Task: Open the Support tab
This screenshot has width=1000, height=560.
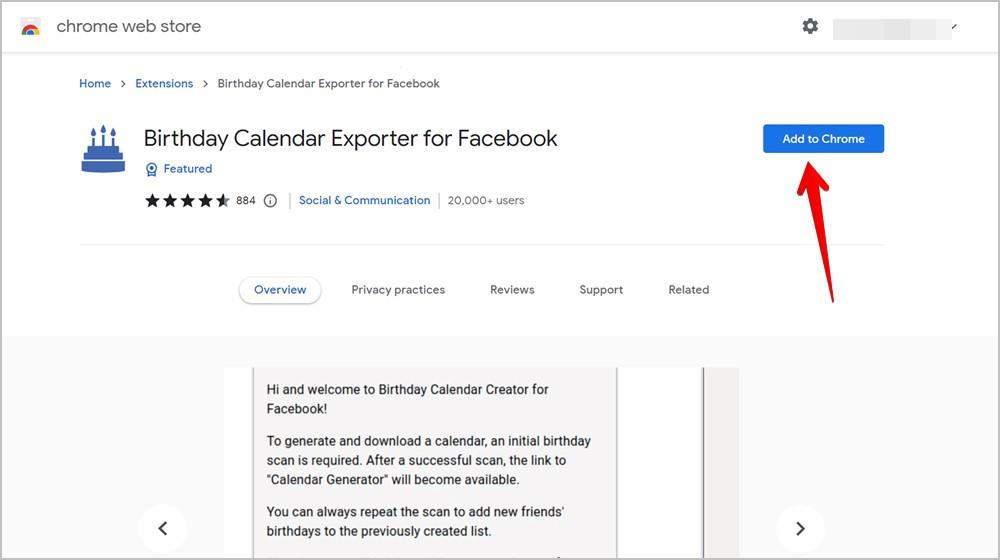Action: click(601, 290)
